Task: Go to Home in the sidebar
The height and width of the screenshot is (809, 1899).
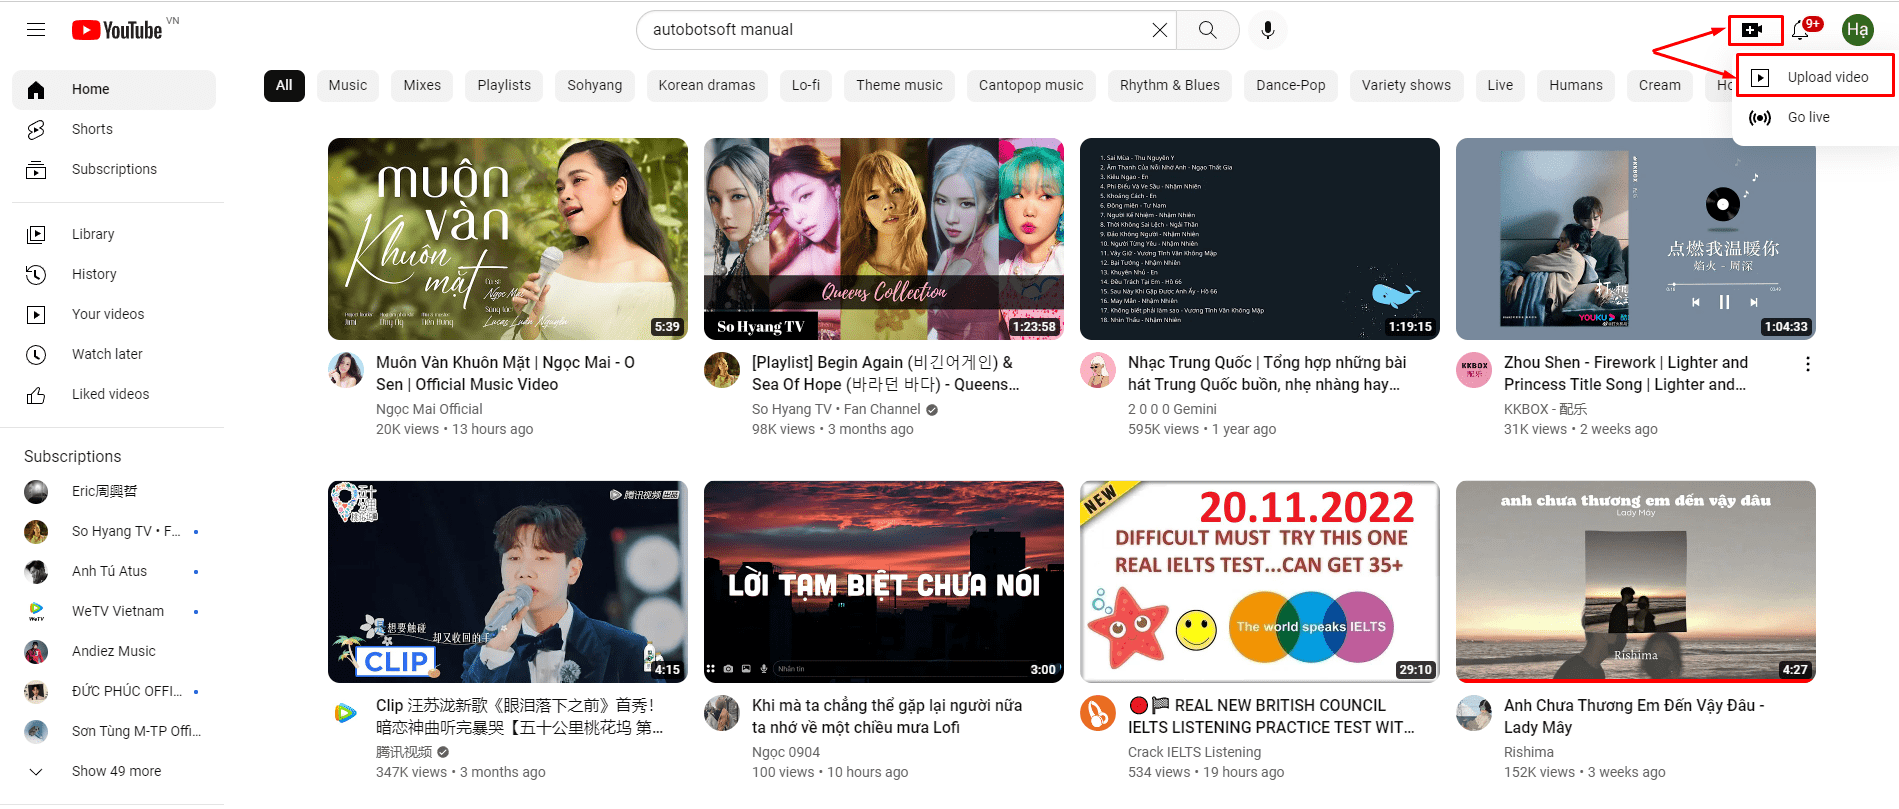Action: click(114, 89)
